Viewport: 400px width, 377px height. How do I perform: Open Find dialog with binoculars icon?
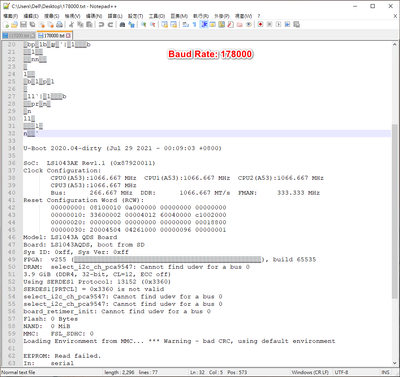click(122, 25)
